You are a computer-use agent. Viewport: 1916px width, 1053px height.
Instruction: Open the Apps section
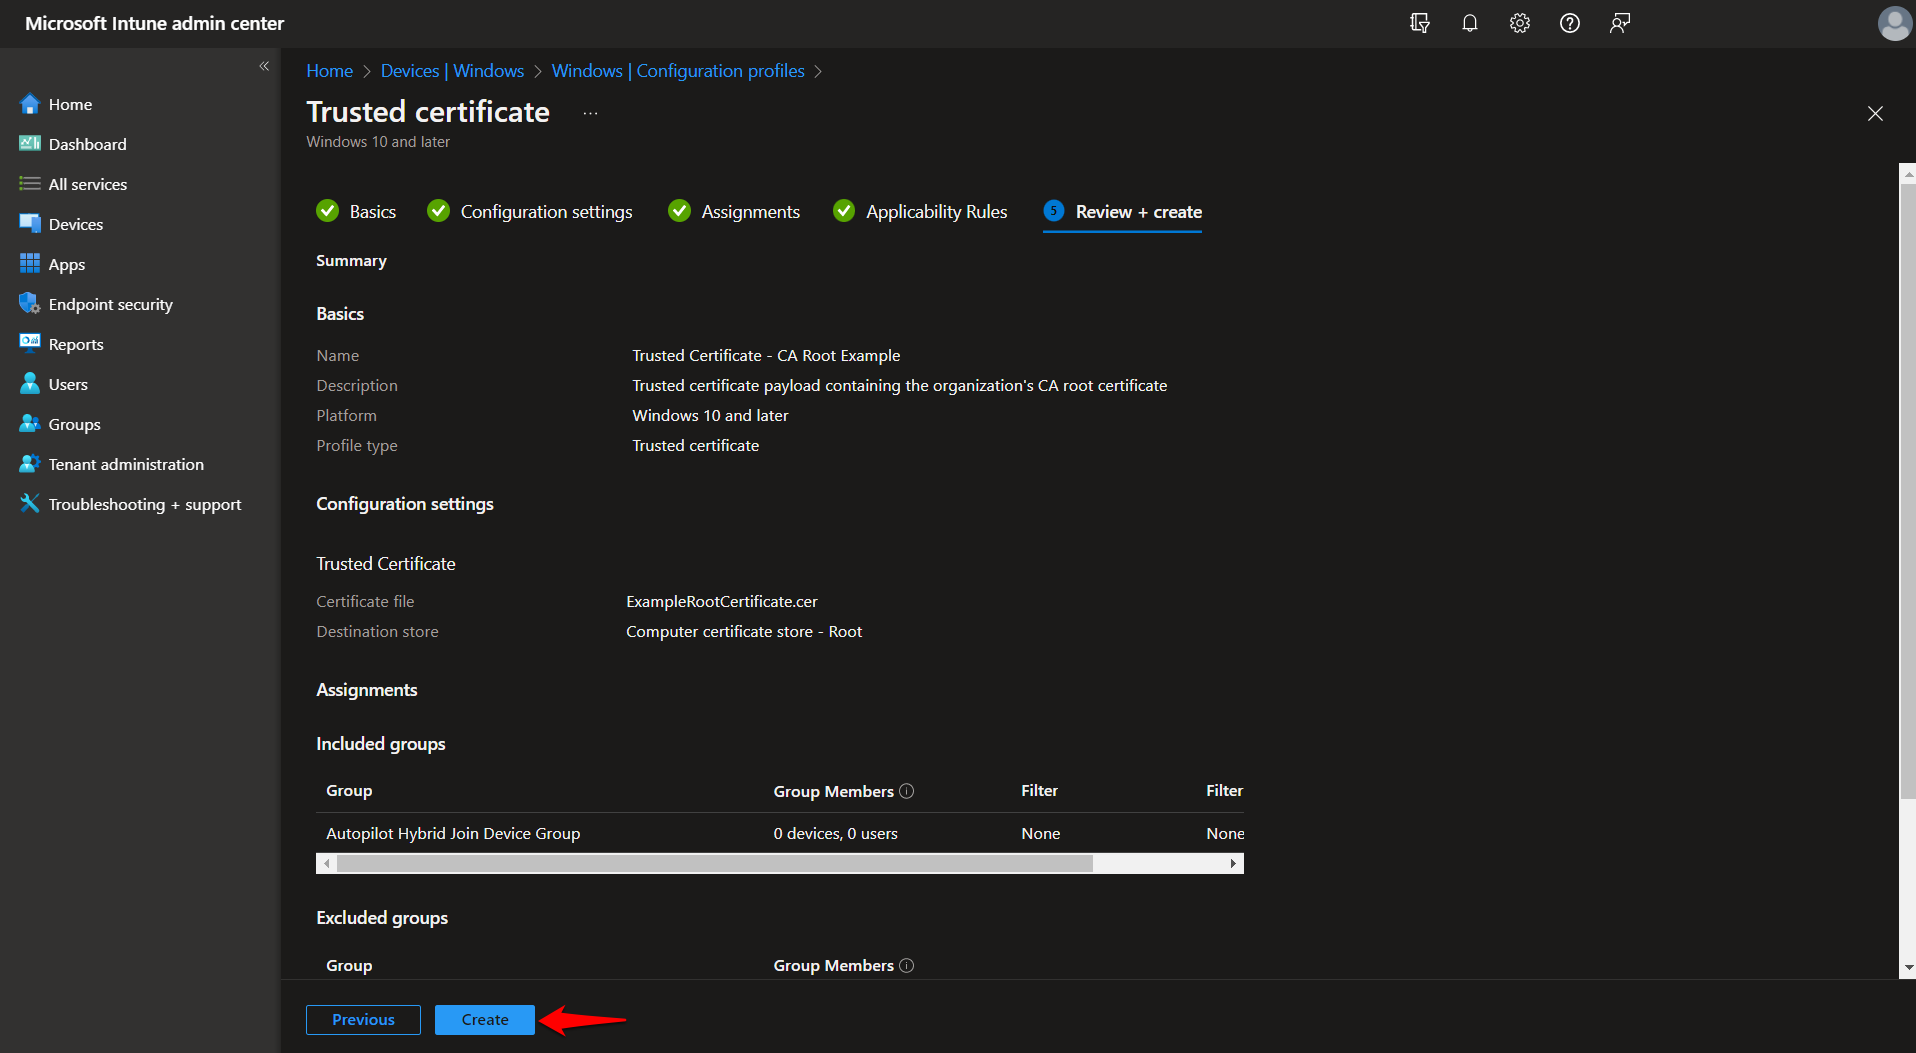click(66, 264)
